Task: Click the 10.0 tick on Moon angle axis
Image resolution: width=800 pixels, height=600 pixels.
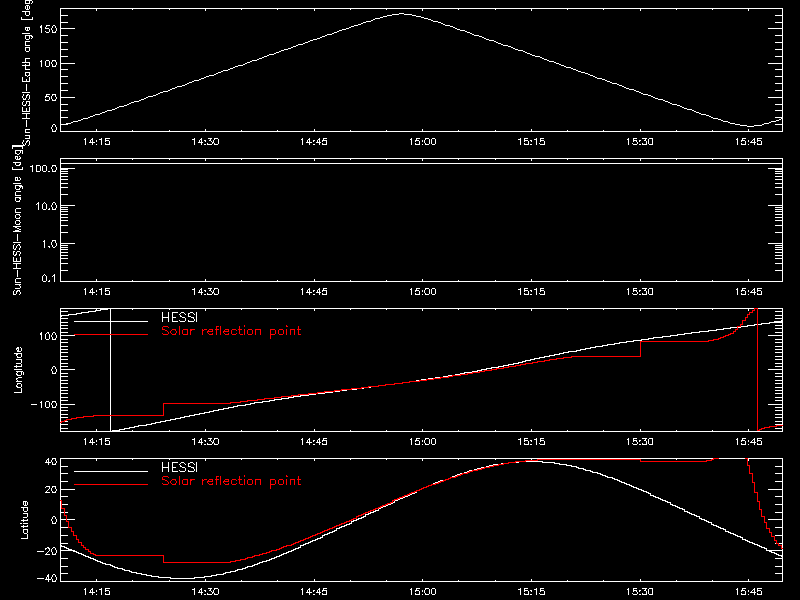Action: click(46, 206)
